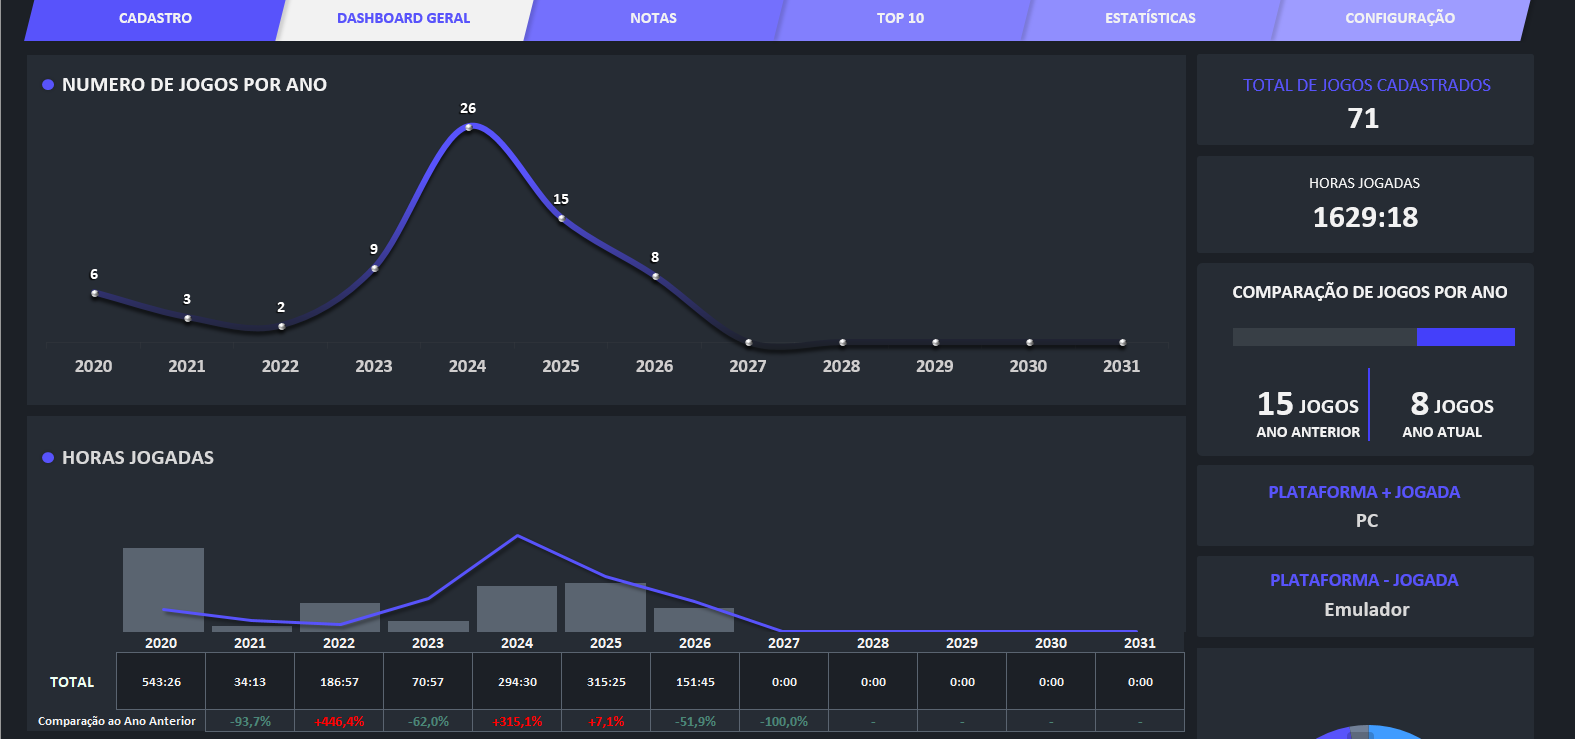Select the 34:13 total cell for 2021
The height and width of the screenshot is (739, 1575).
coord(250,682)
